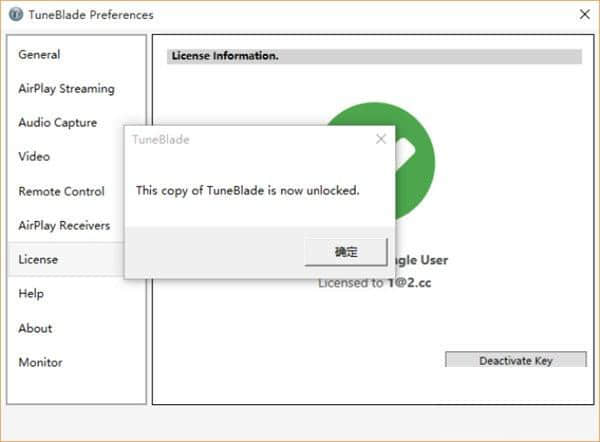Switch to the Monitor section
The width and height of the screenshot is (600, 442).
[x=40, y=362]
